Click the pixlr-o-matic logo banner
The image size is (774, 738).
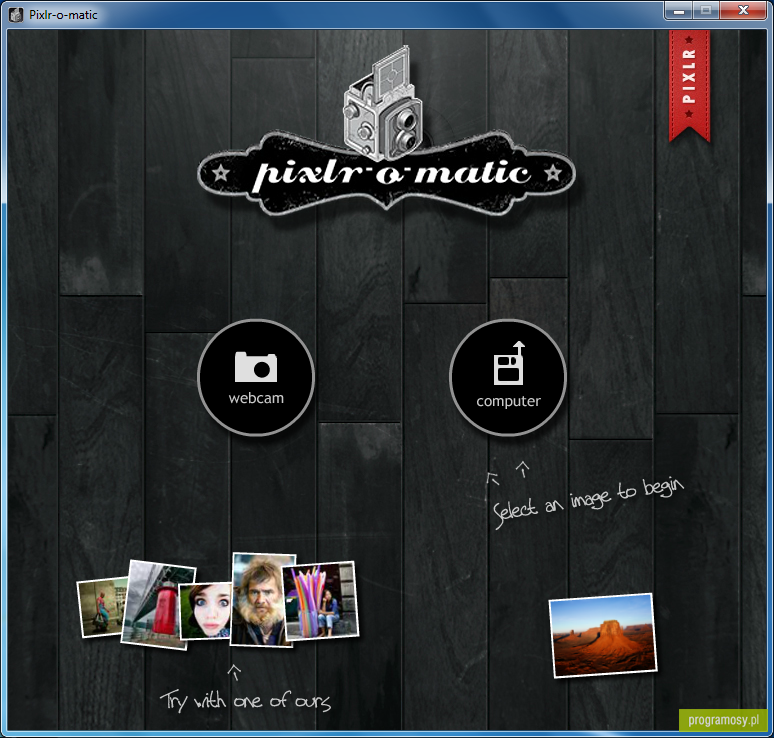(387, 173)
